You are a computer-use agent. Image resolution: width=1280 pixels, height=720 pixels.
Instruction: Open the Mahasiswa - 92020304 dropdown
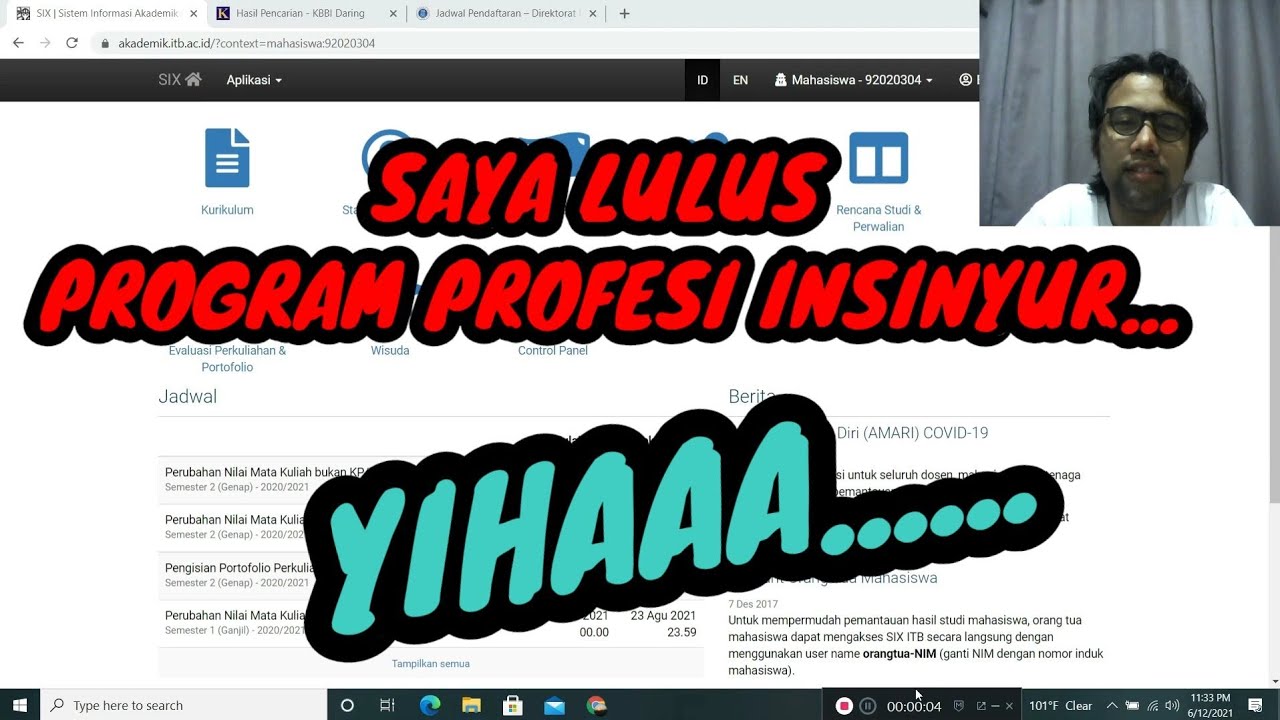coord(854,80)
